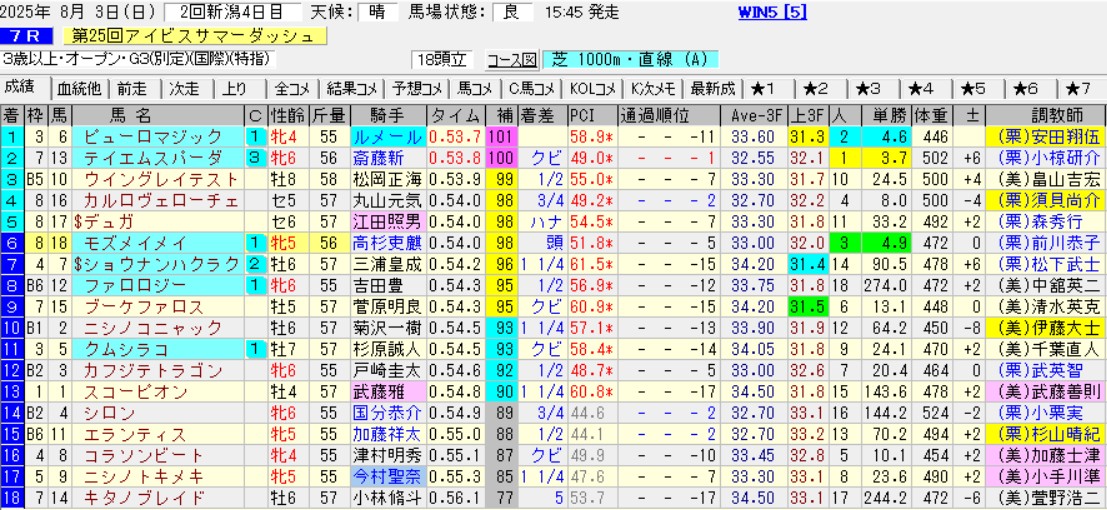Click the yellow race title 第25回アイビスサマーダッシュ

194,37
